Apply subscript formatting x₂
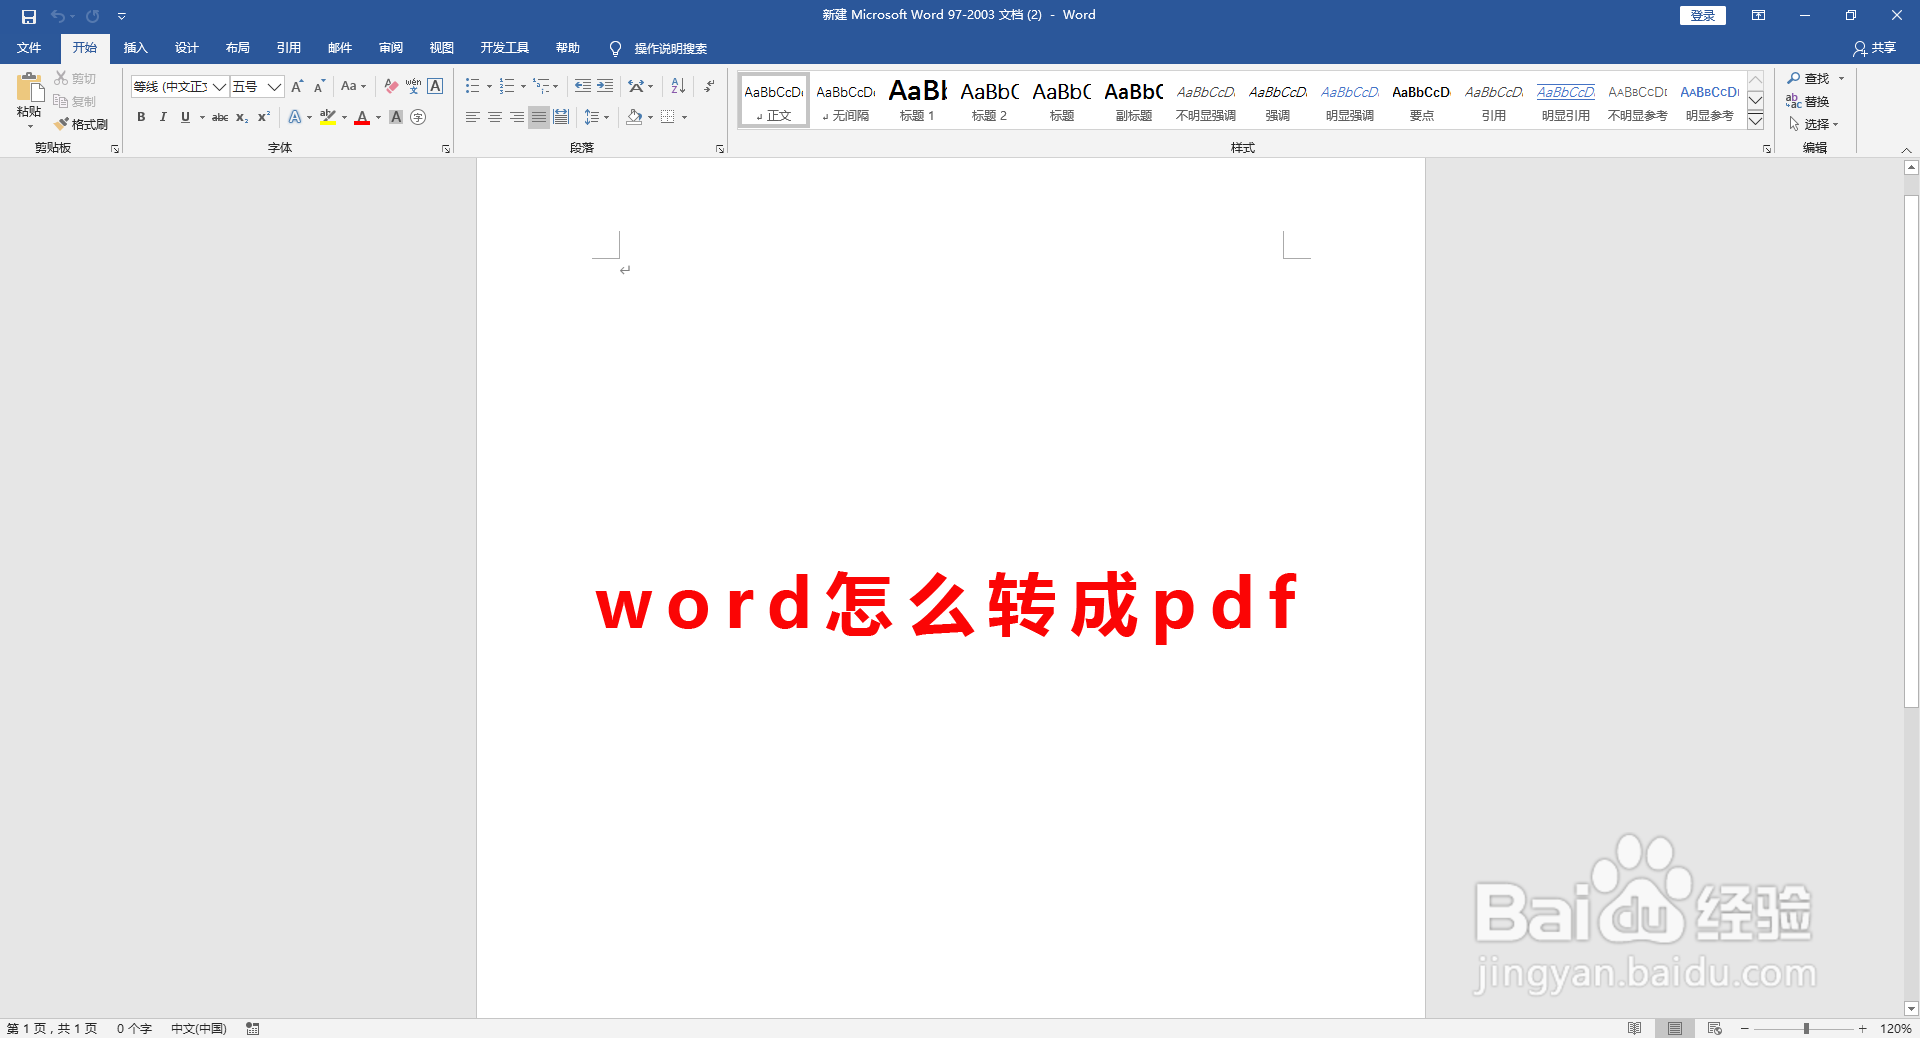The width and height of the screenshot is (1920, 1038). coord(242,117)
